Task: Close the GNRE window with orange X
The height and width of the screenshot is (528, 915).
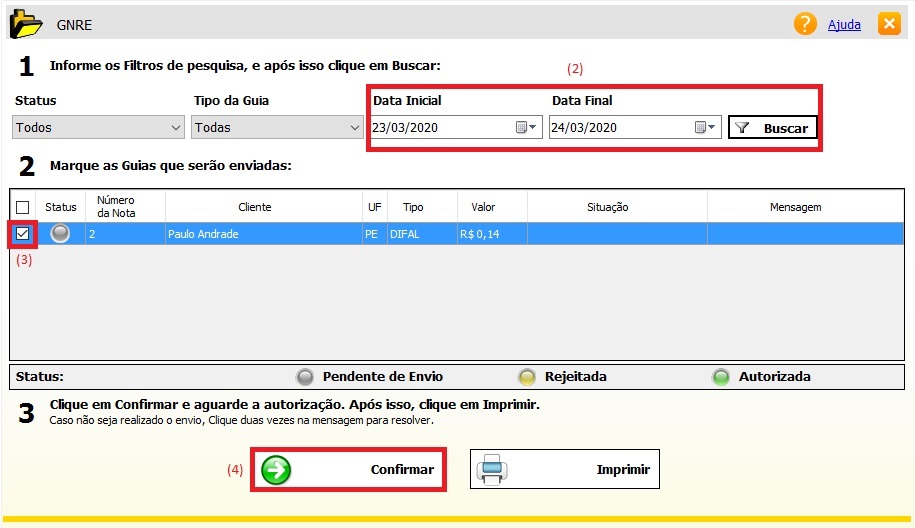Action: 888,24
